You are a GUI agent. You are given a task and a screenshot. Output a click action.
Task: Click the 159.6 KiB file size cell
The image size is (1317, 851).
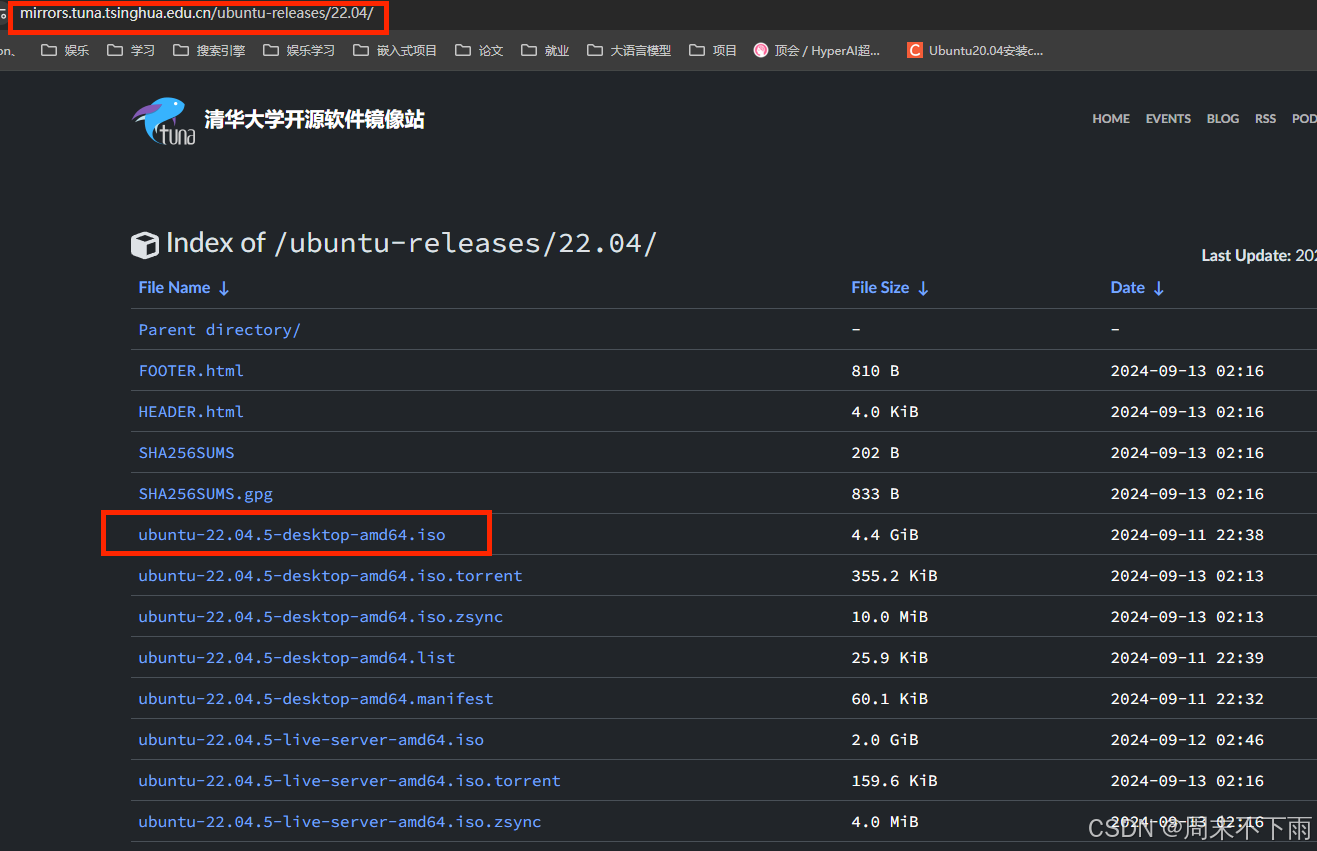[x=894, y=781]
